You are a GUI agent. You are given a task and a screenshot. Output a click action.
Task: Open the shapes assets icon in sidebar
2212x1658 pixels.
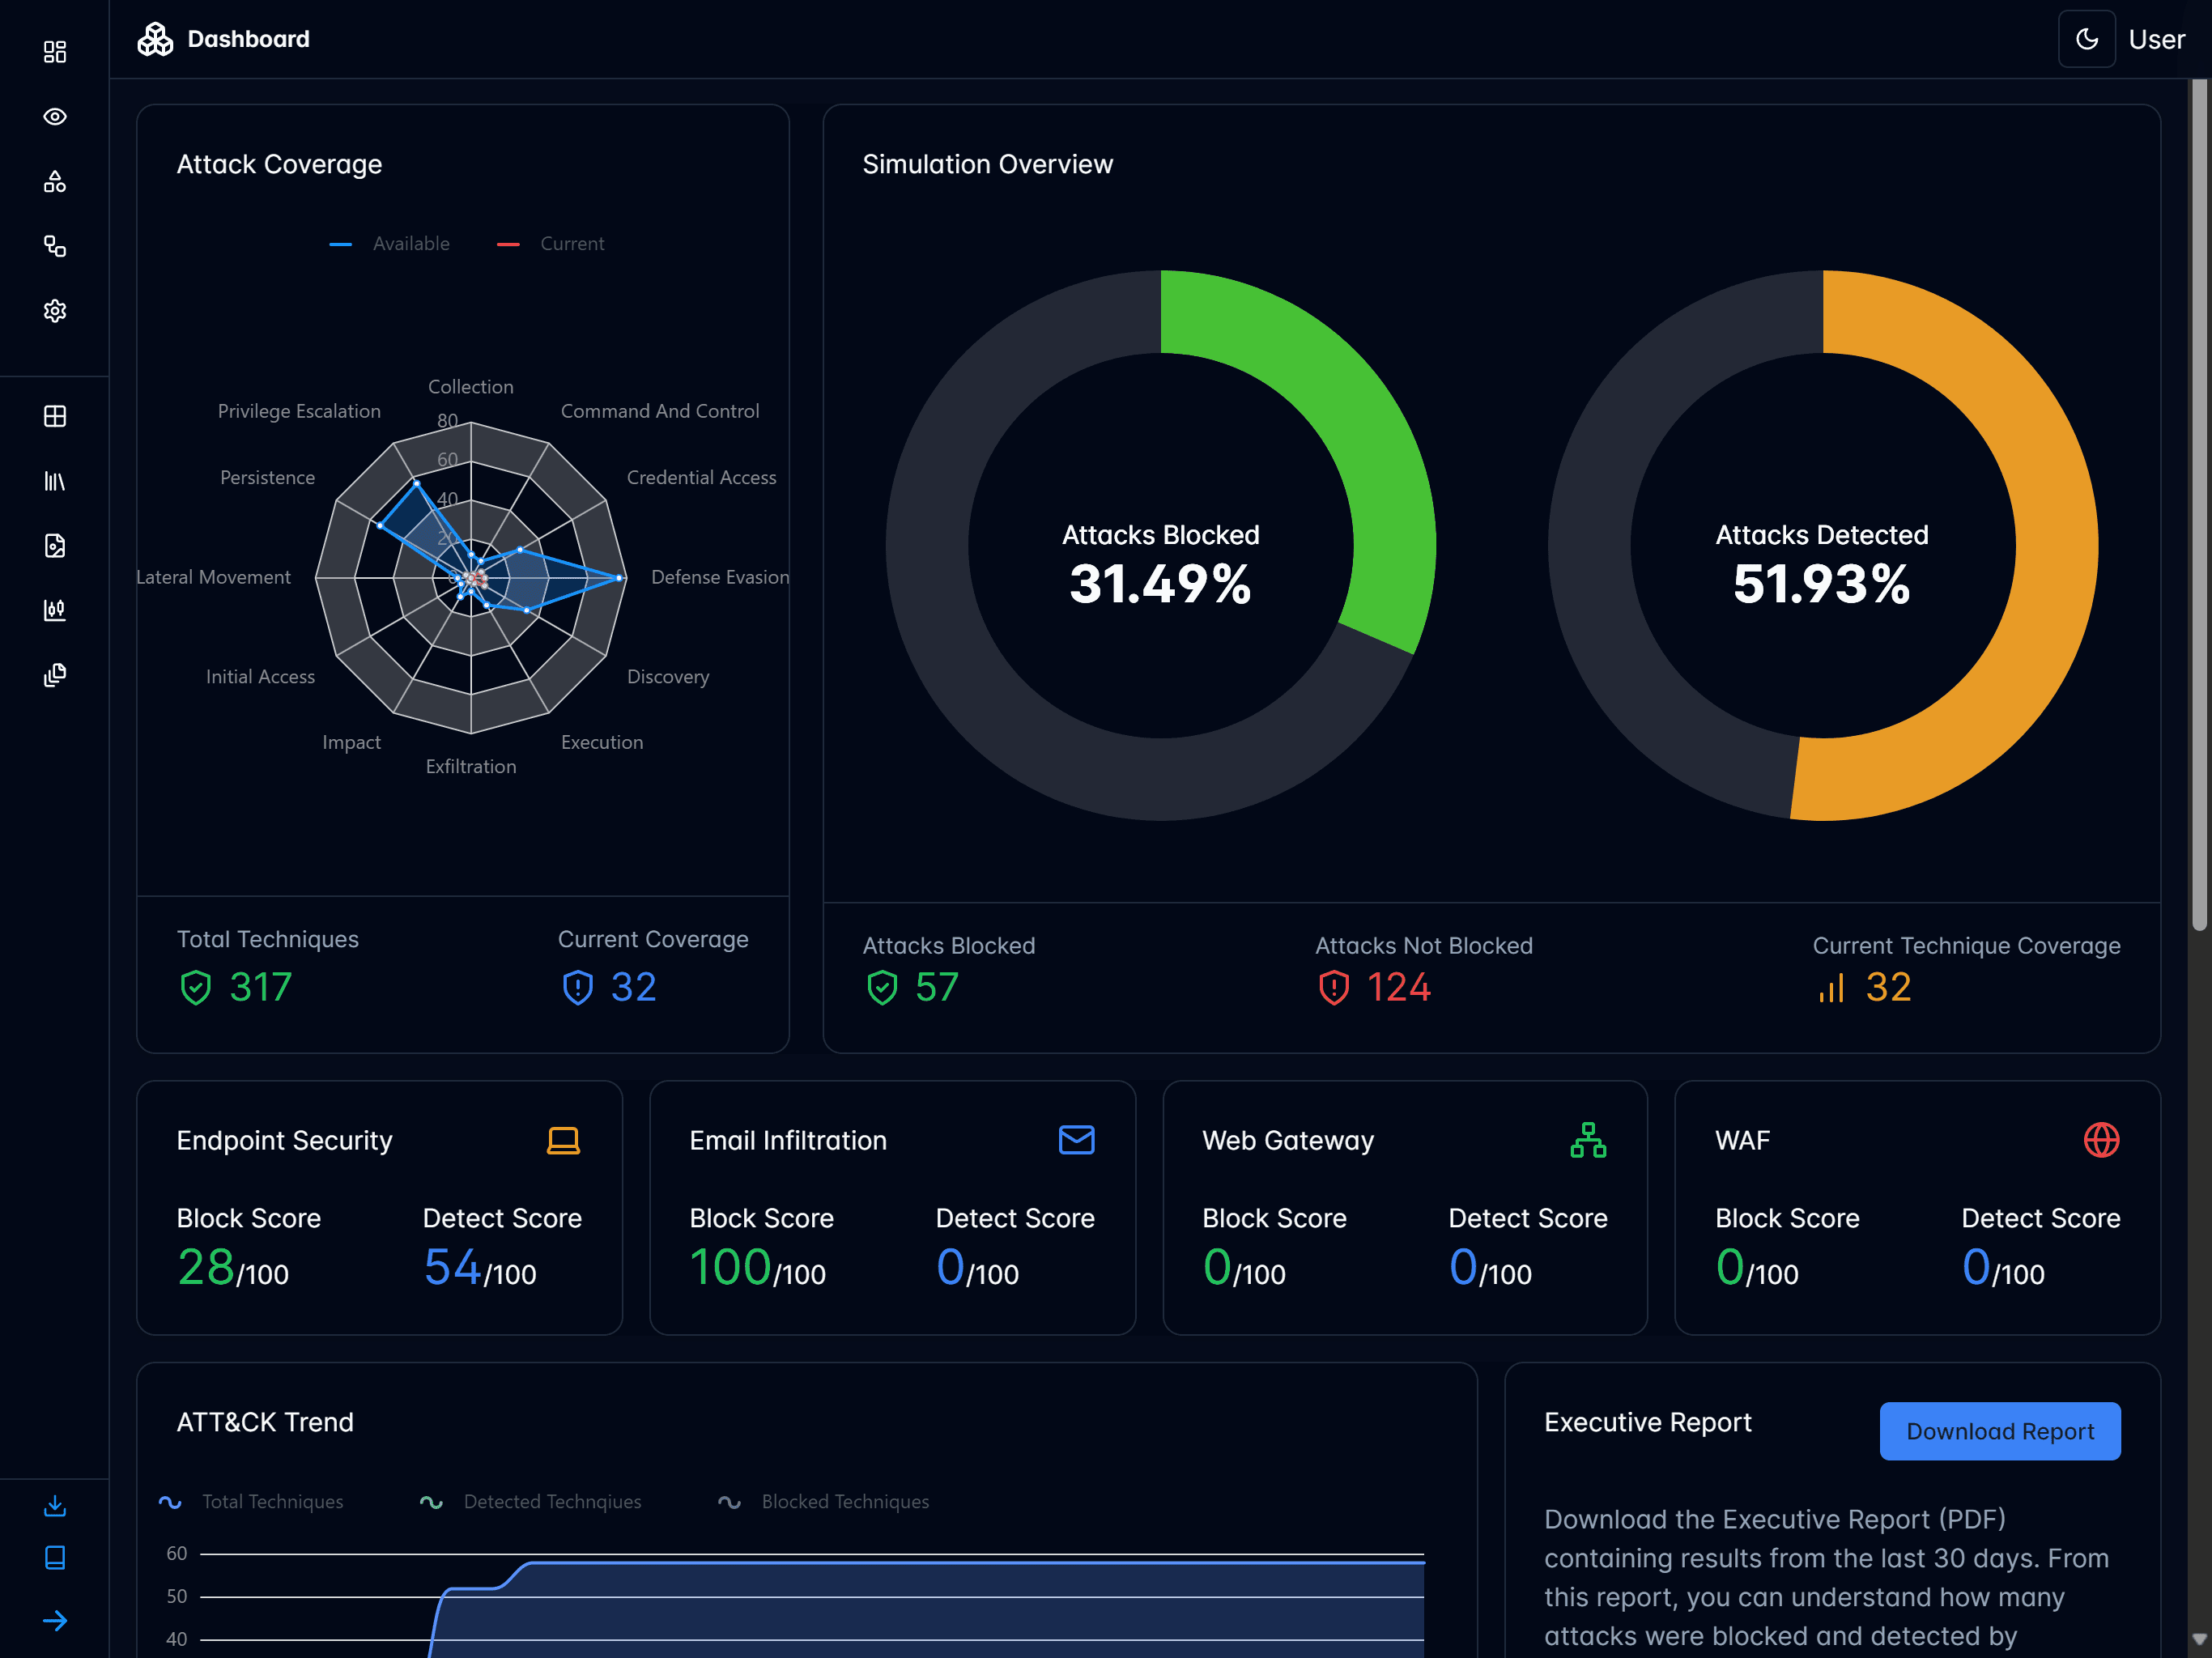(55, 181)
